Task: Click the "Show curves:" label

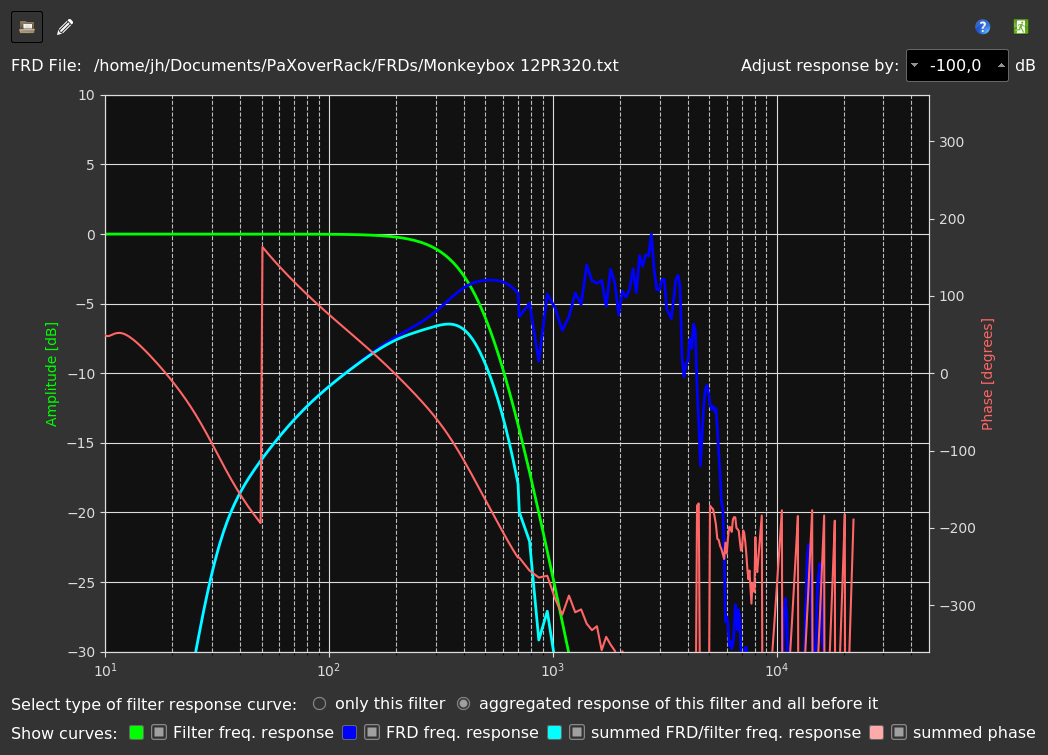Action: point(64,733)
